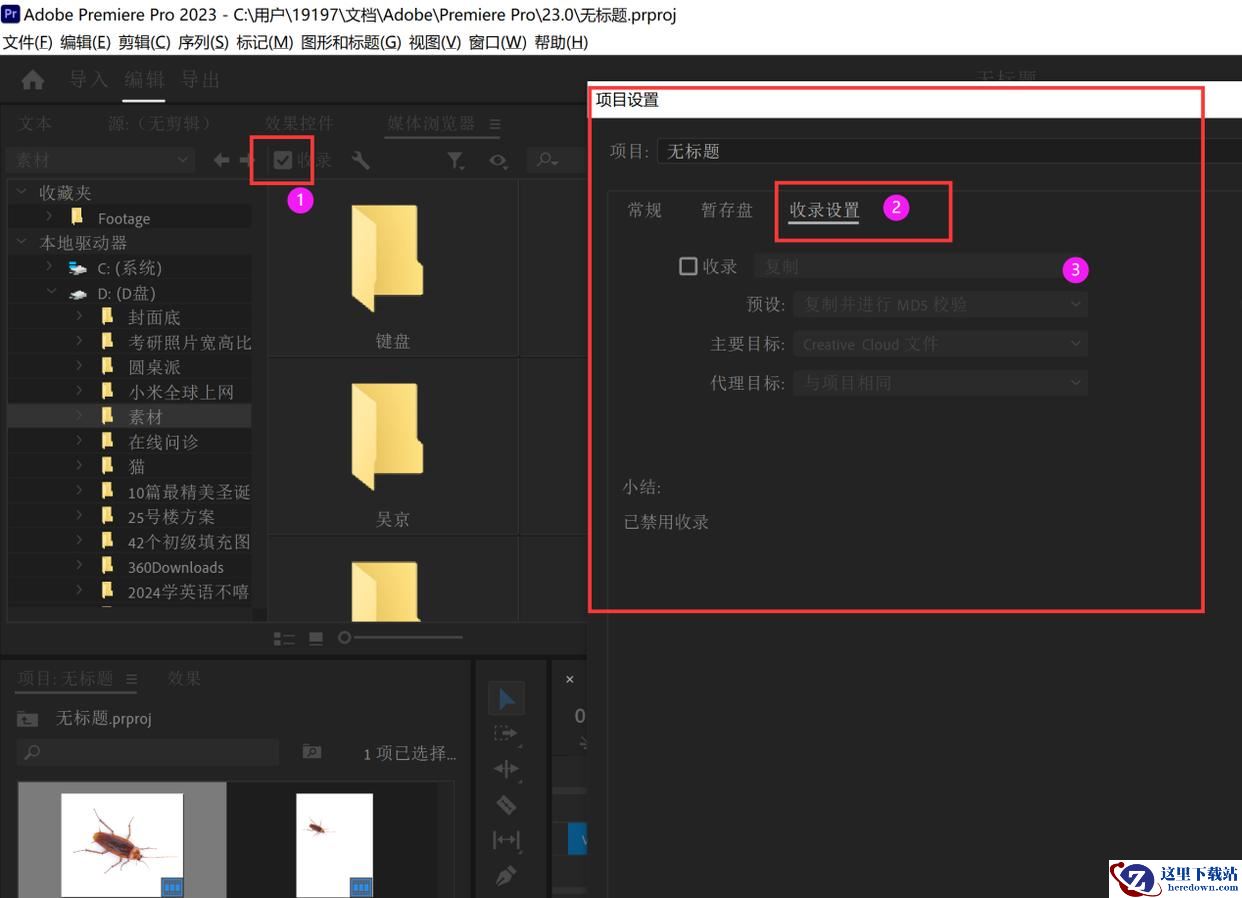Uncheck 收录 checkbox in the media browser toolbar

point(283,160)
